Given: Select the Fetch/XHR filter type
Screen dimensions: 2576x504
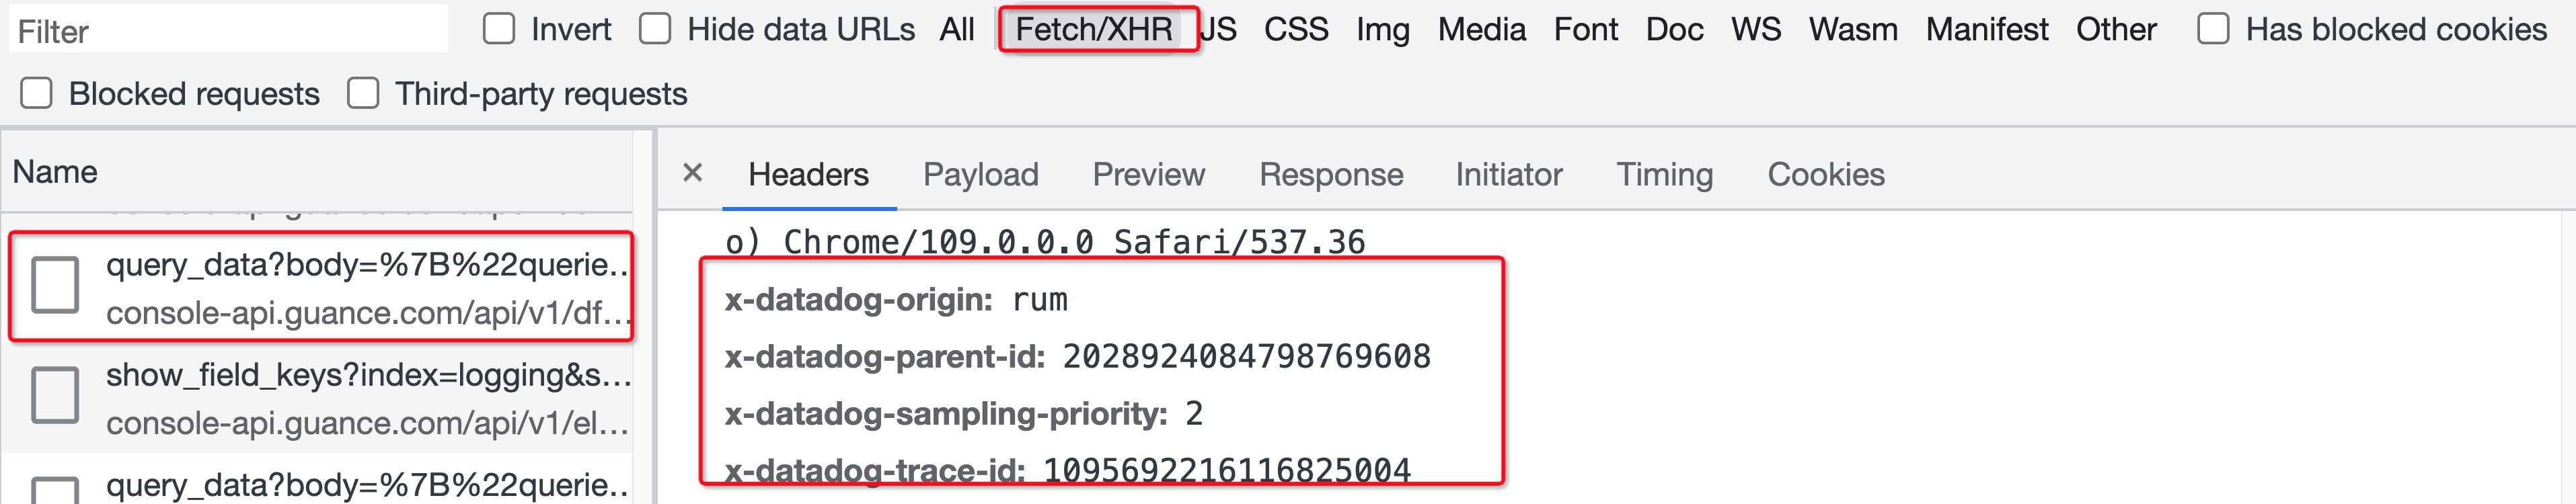Looking at the screenshot, I should pyautogui.click(x=1094, y=29).
